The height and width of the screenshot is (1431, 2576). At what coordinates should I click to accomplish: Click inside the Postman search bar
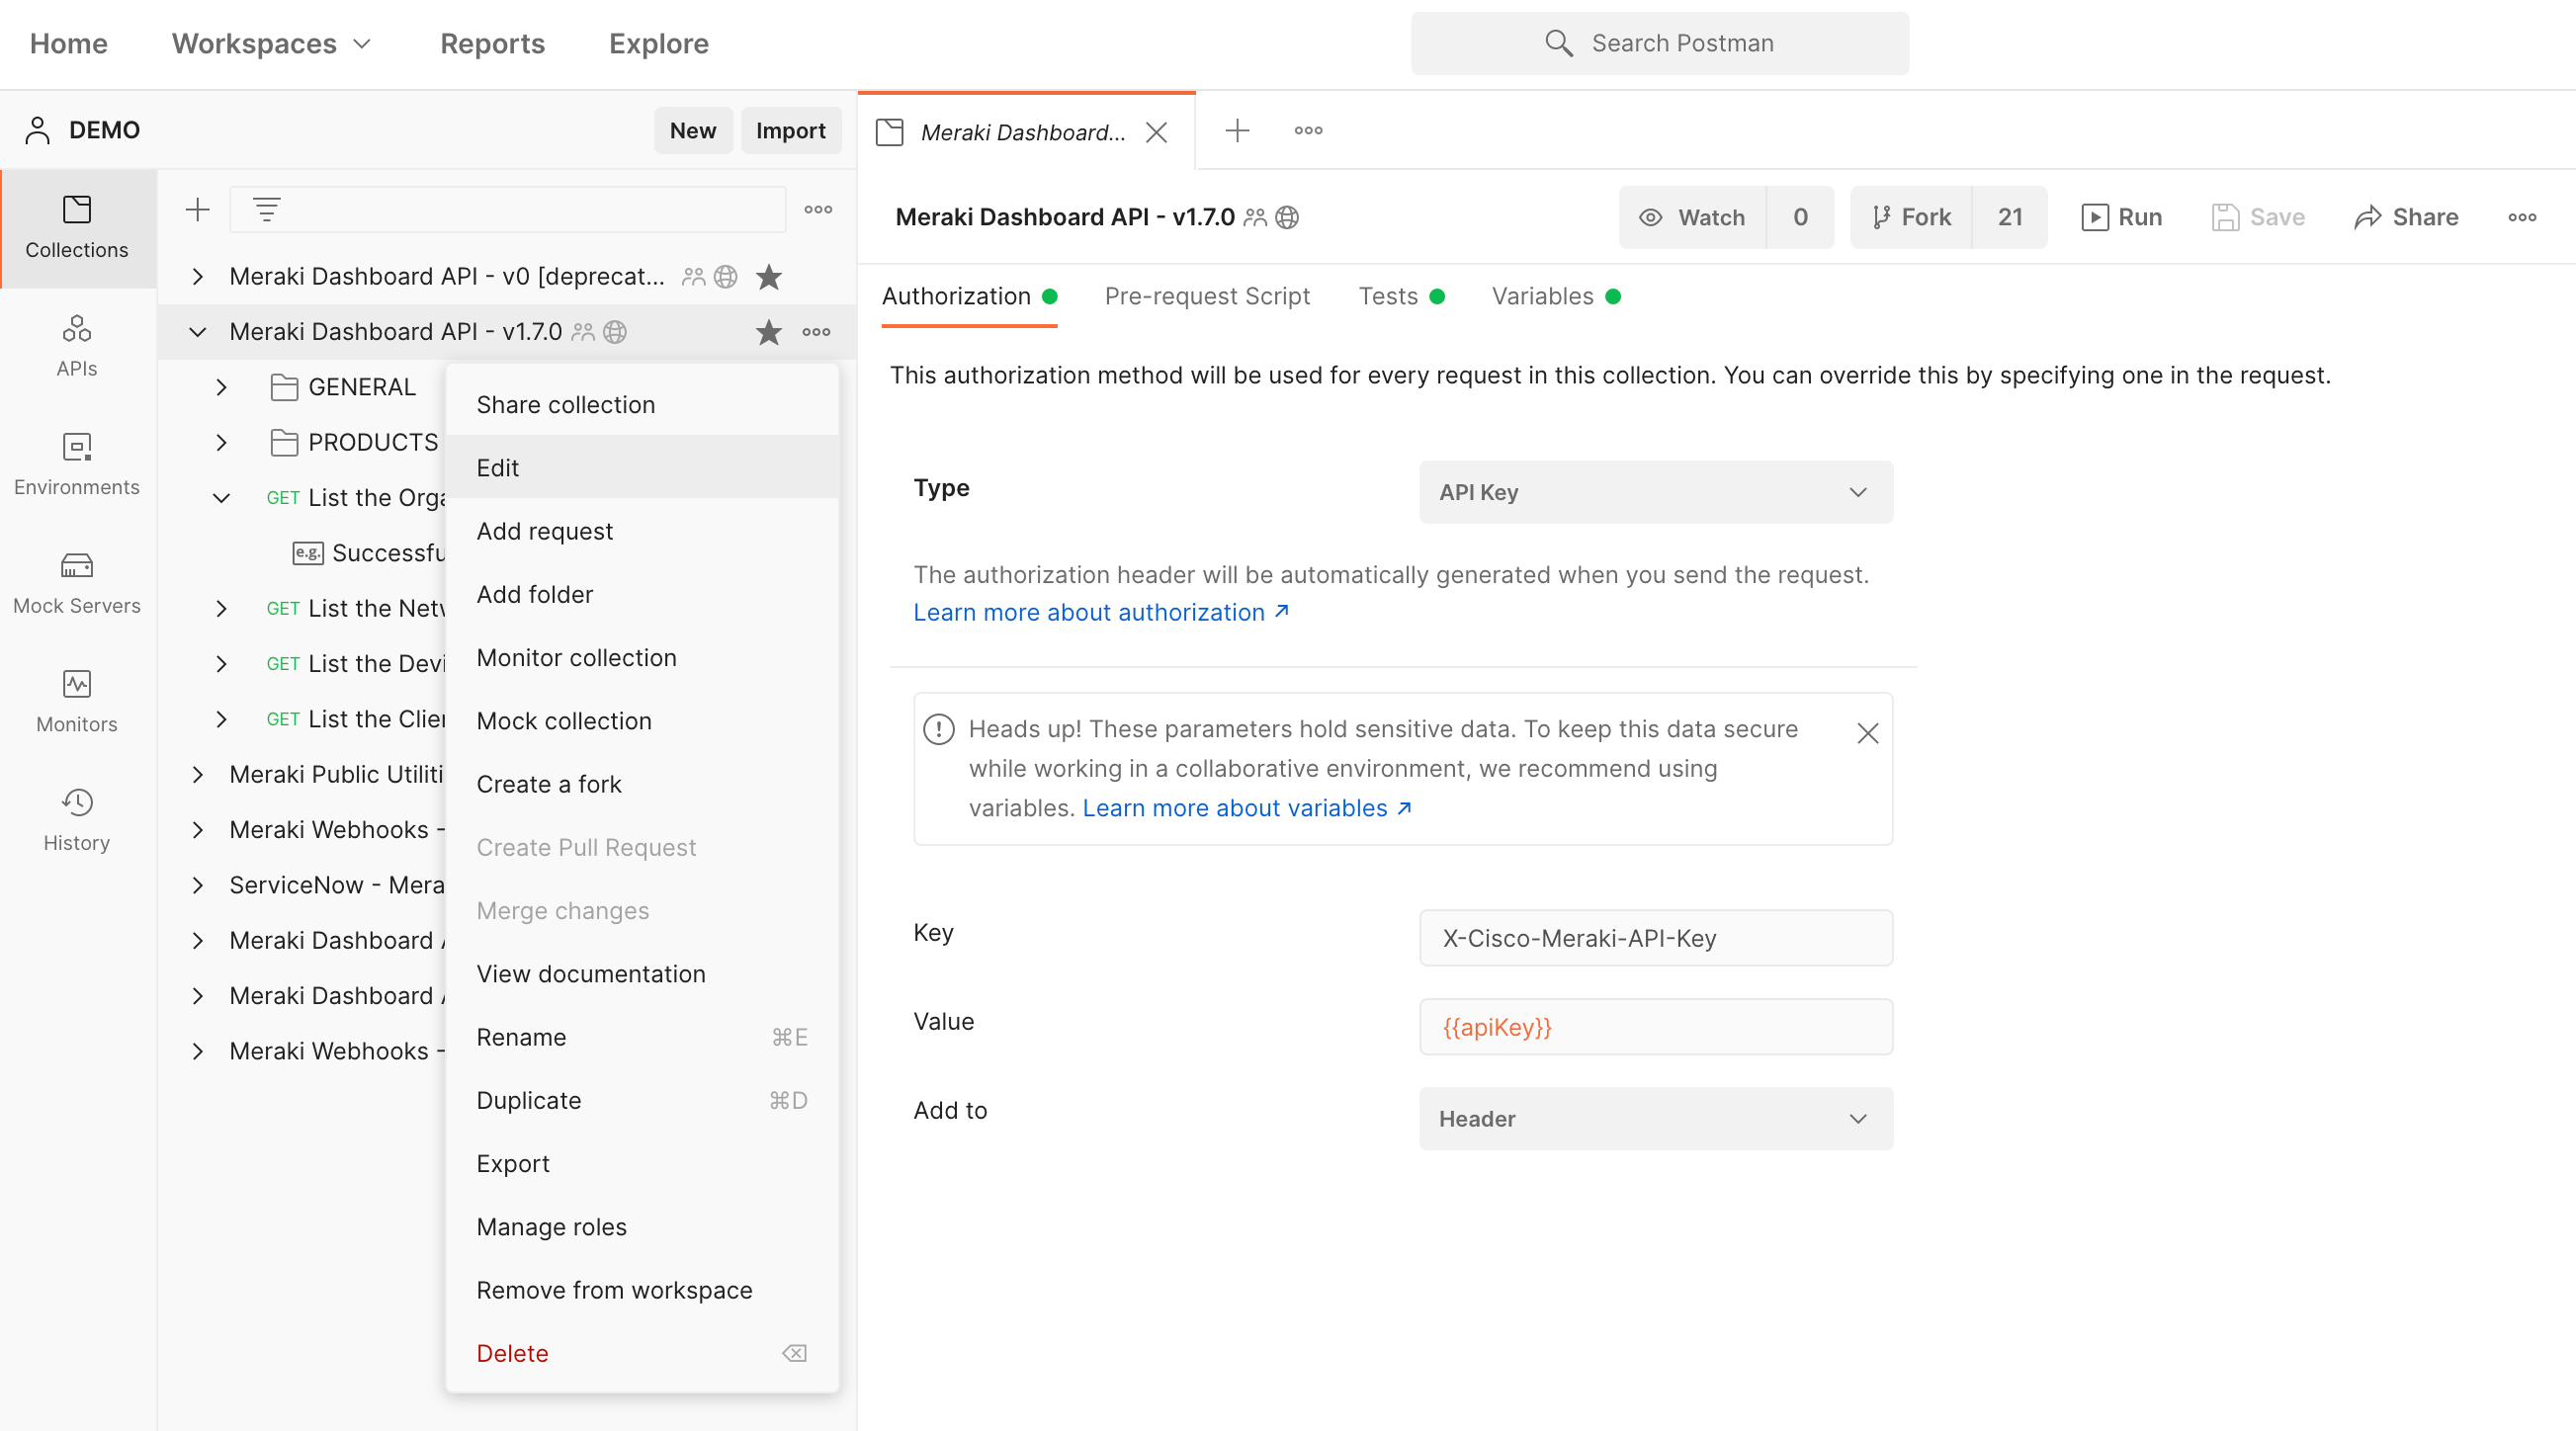tap(1660, 43)
